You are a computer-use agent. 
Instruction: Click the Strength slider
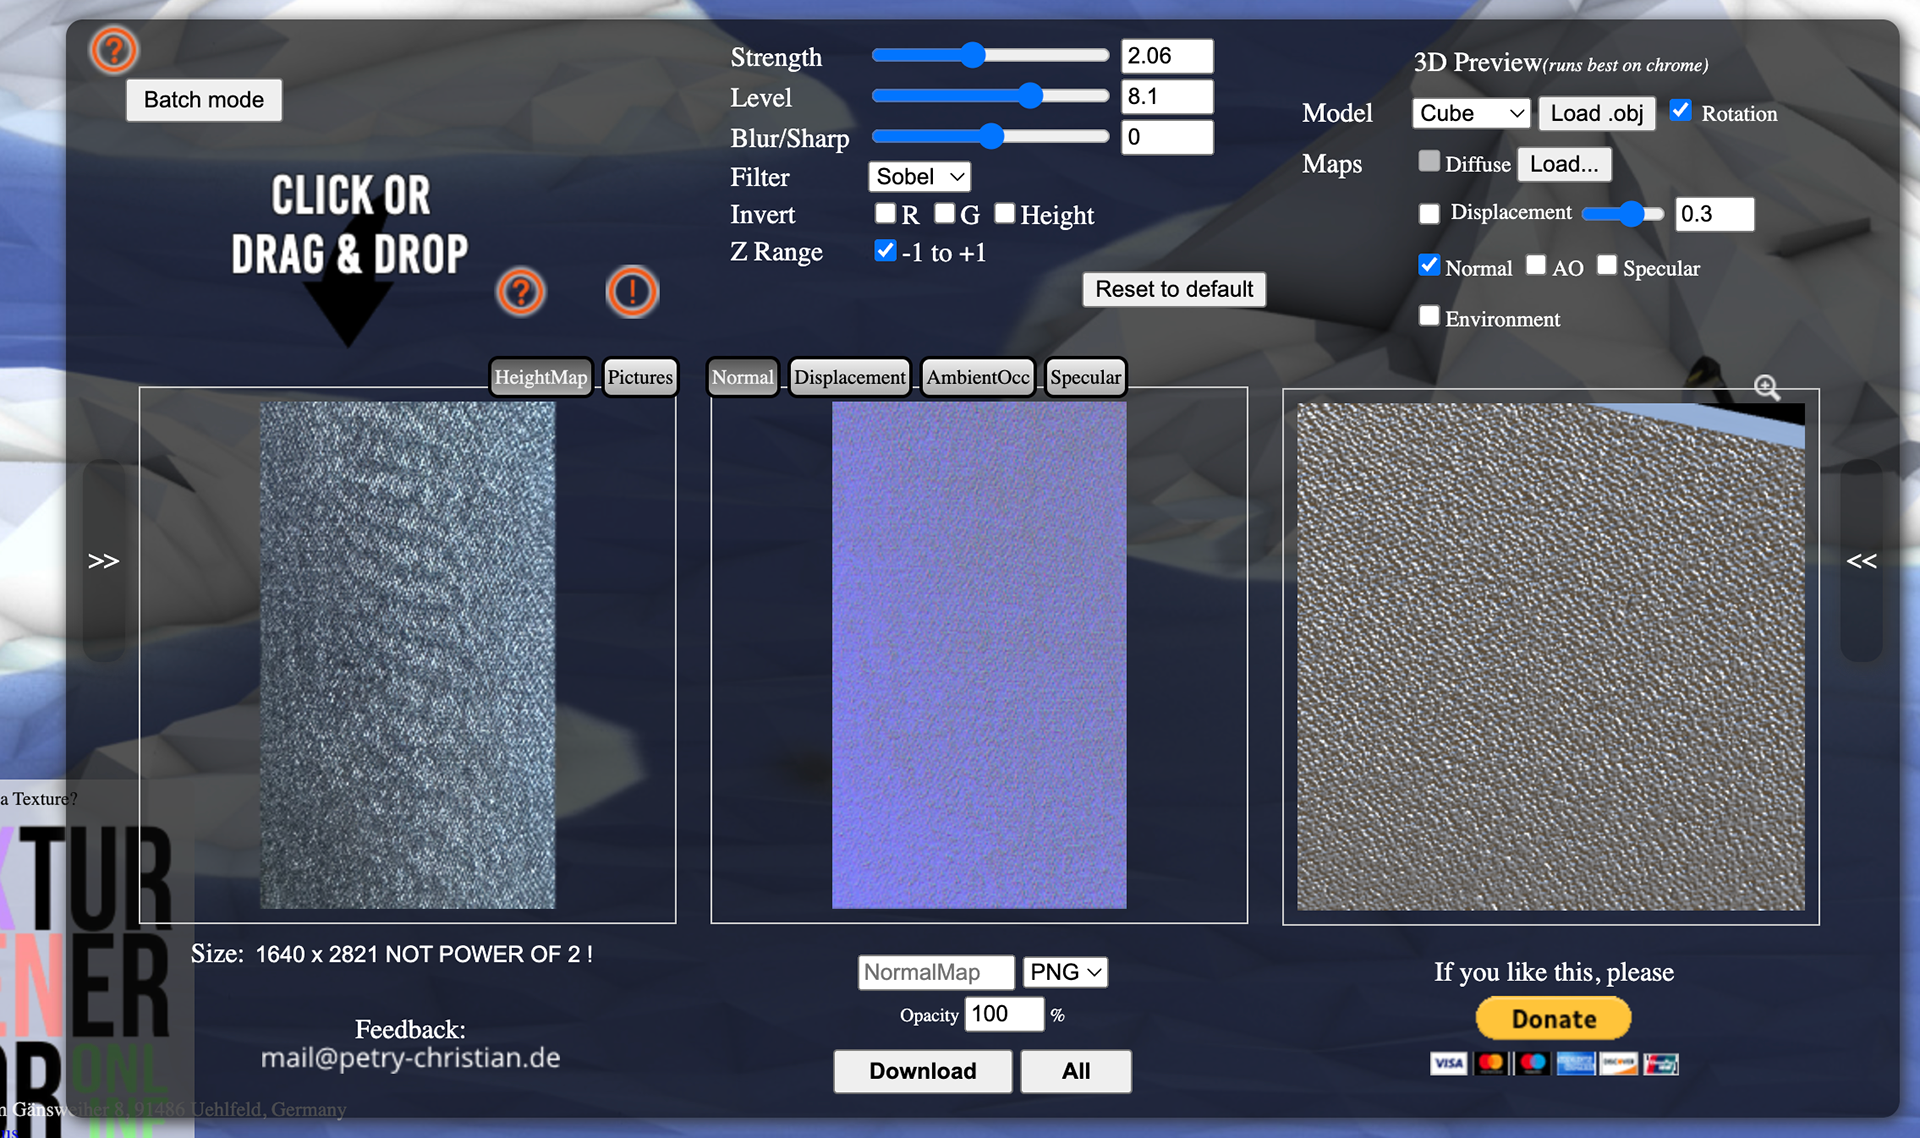tap(990, 55)
